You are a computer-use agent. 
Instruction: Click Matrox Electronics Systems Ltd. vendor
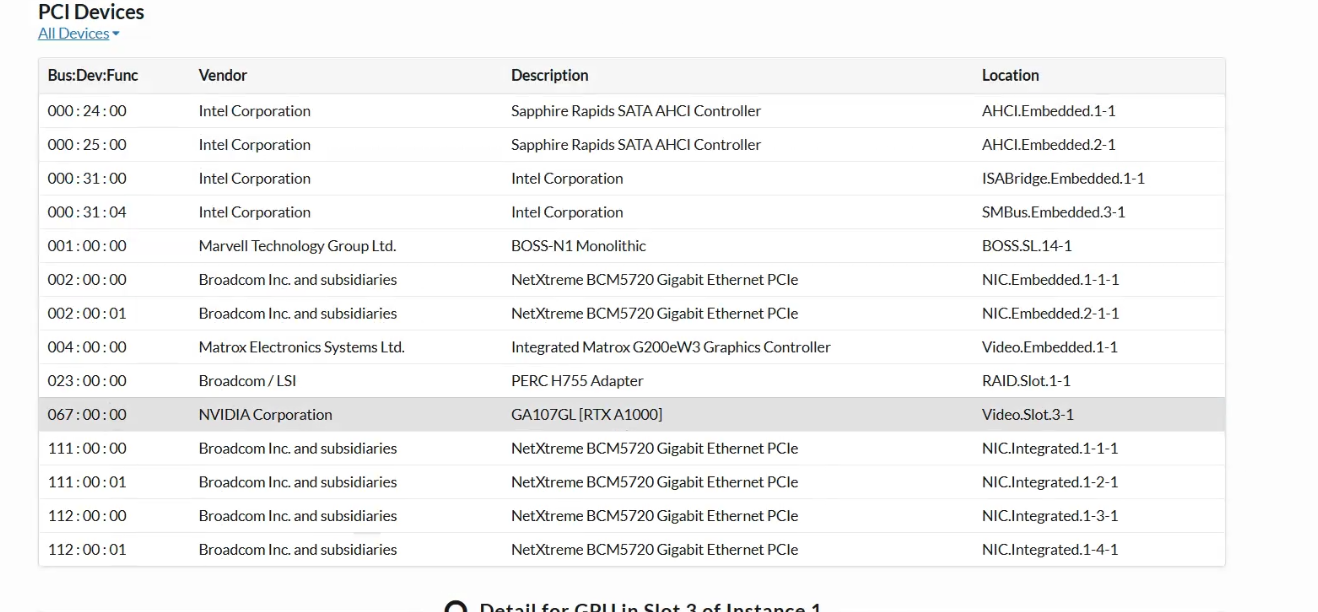[301, 348]
